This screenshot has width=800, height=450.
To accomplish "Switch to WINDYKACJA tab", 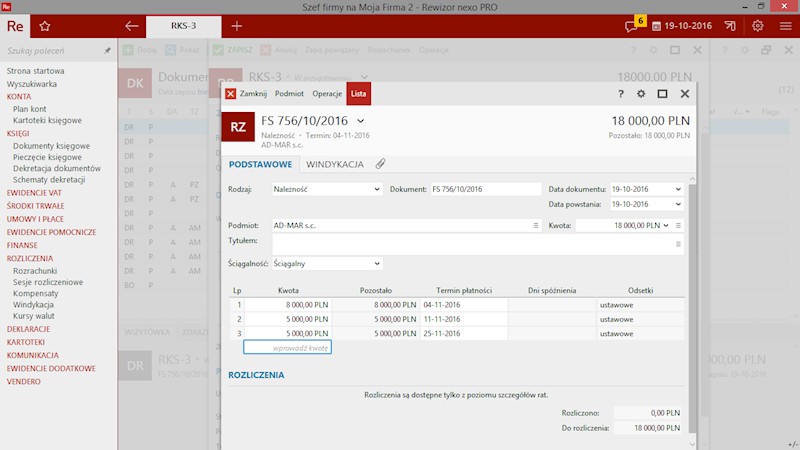I will tap(335, 164).
